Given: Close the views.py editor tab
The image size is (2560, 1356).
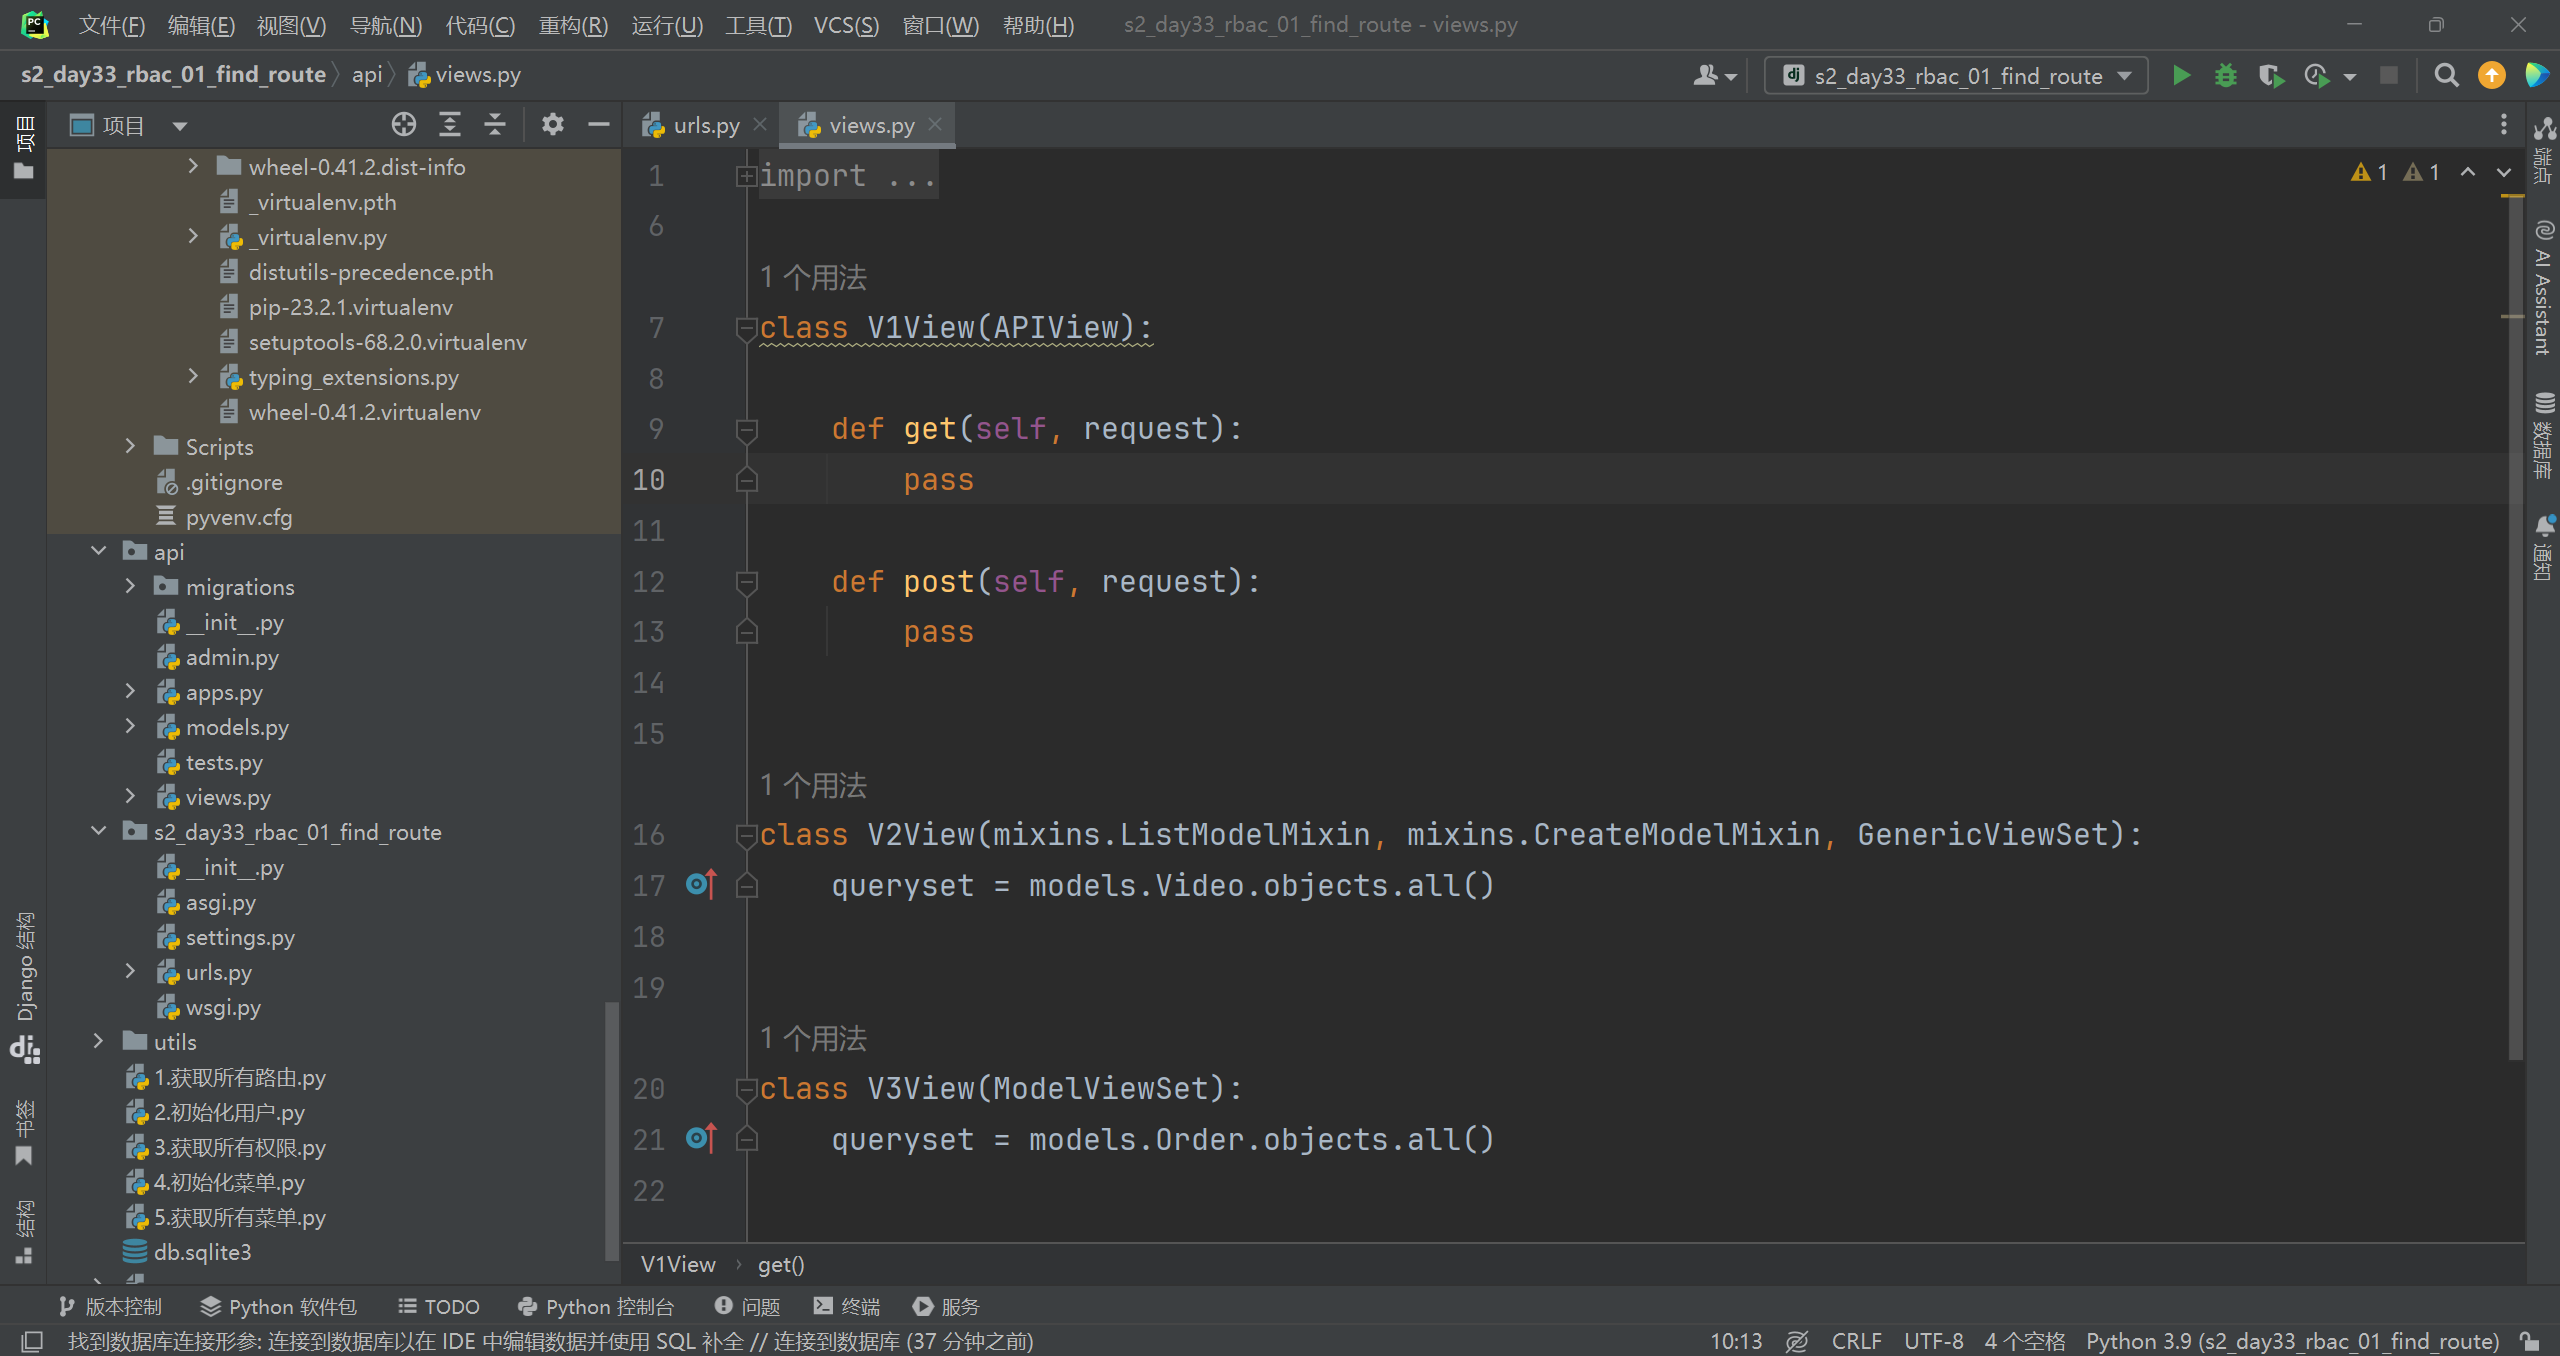Looking at the screenshot, I should click(935, 124).
